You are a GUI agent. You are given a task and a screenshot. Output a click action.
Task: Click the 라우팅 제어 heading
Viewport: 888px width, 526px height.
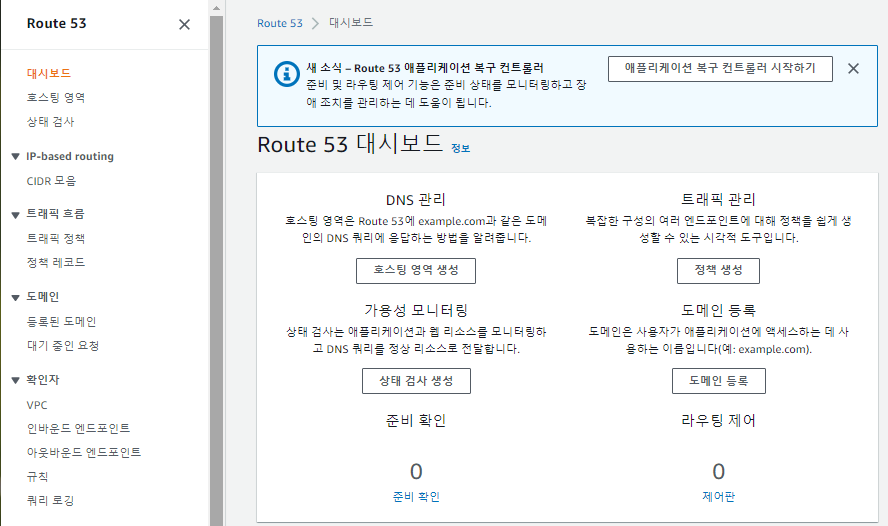point(718,421)
